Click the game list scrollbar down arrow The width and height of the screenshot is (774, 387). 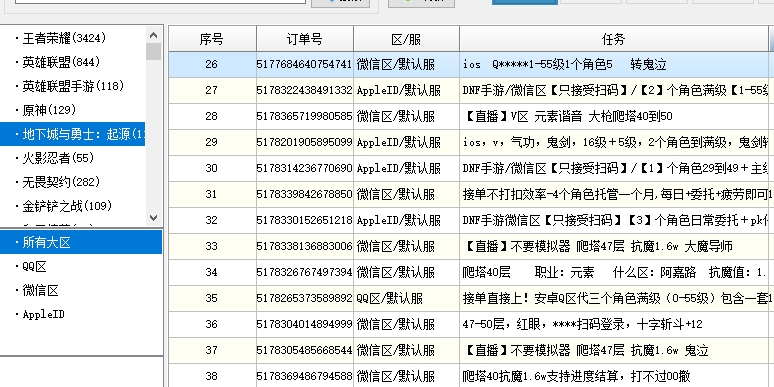point(153,217)
